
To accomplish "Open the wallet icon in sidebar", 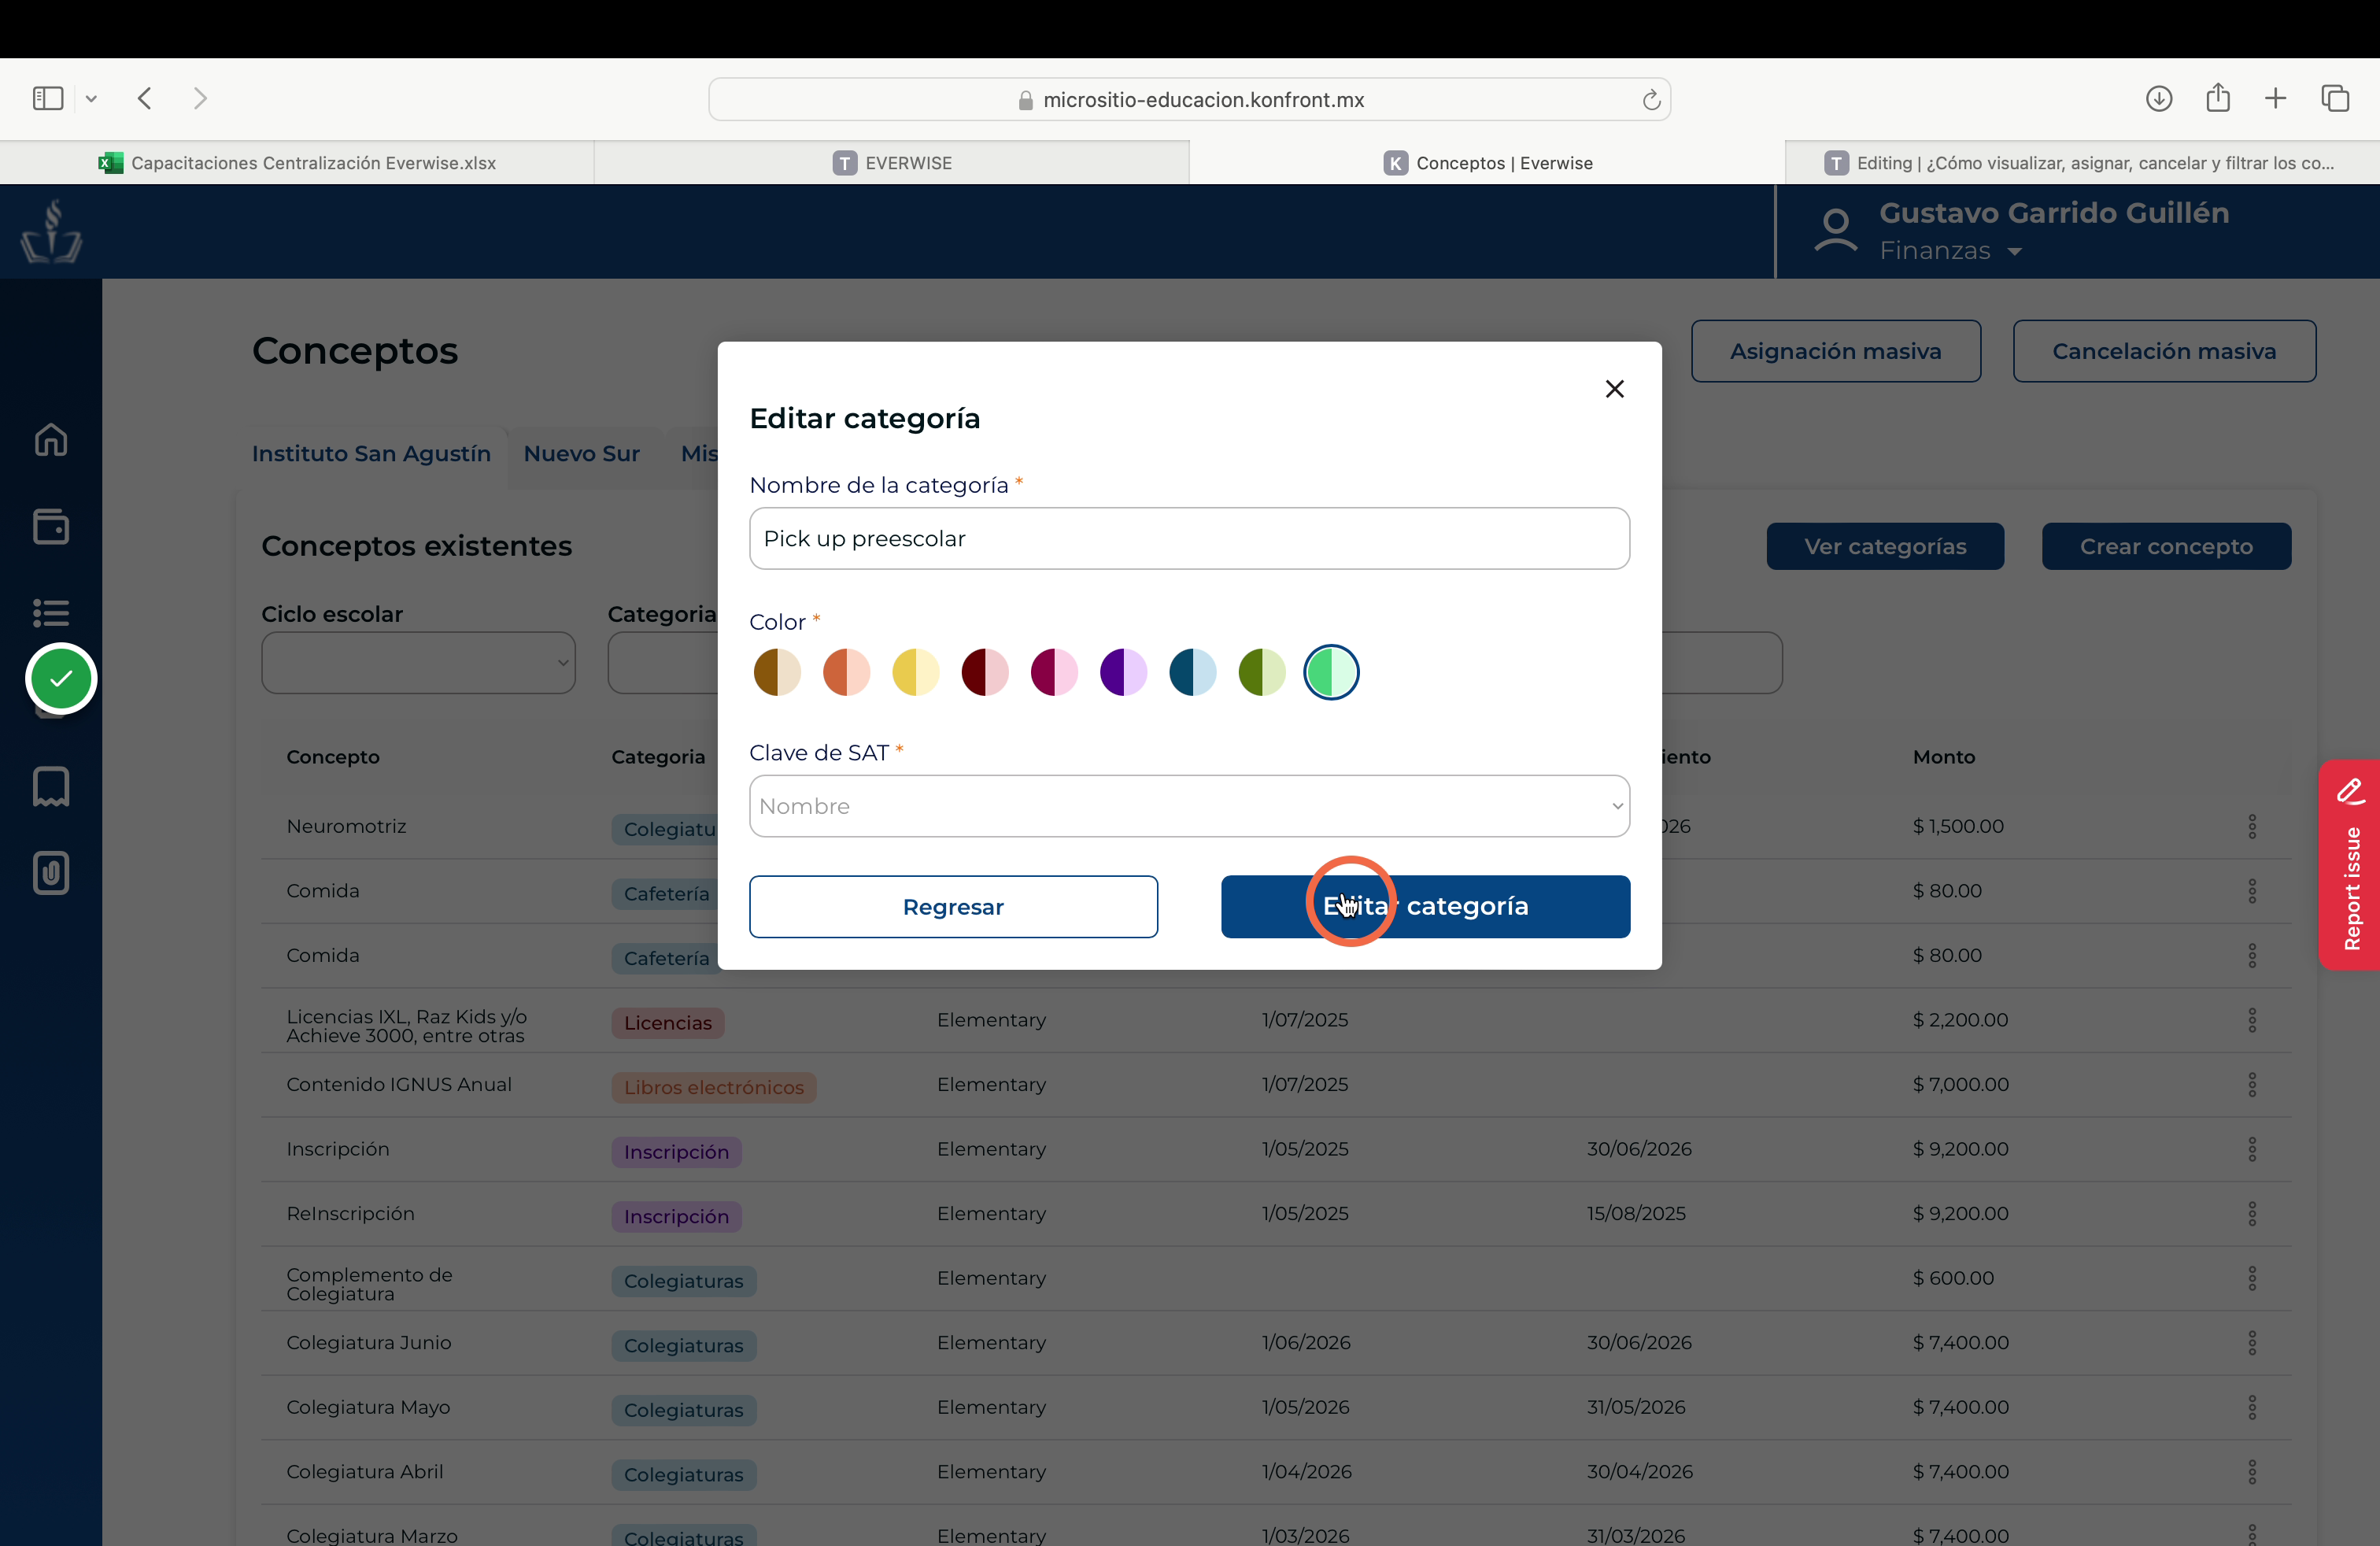I will (51, 526).
